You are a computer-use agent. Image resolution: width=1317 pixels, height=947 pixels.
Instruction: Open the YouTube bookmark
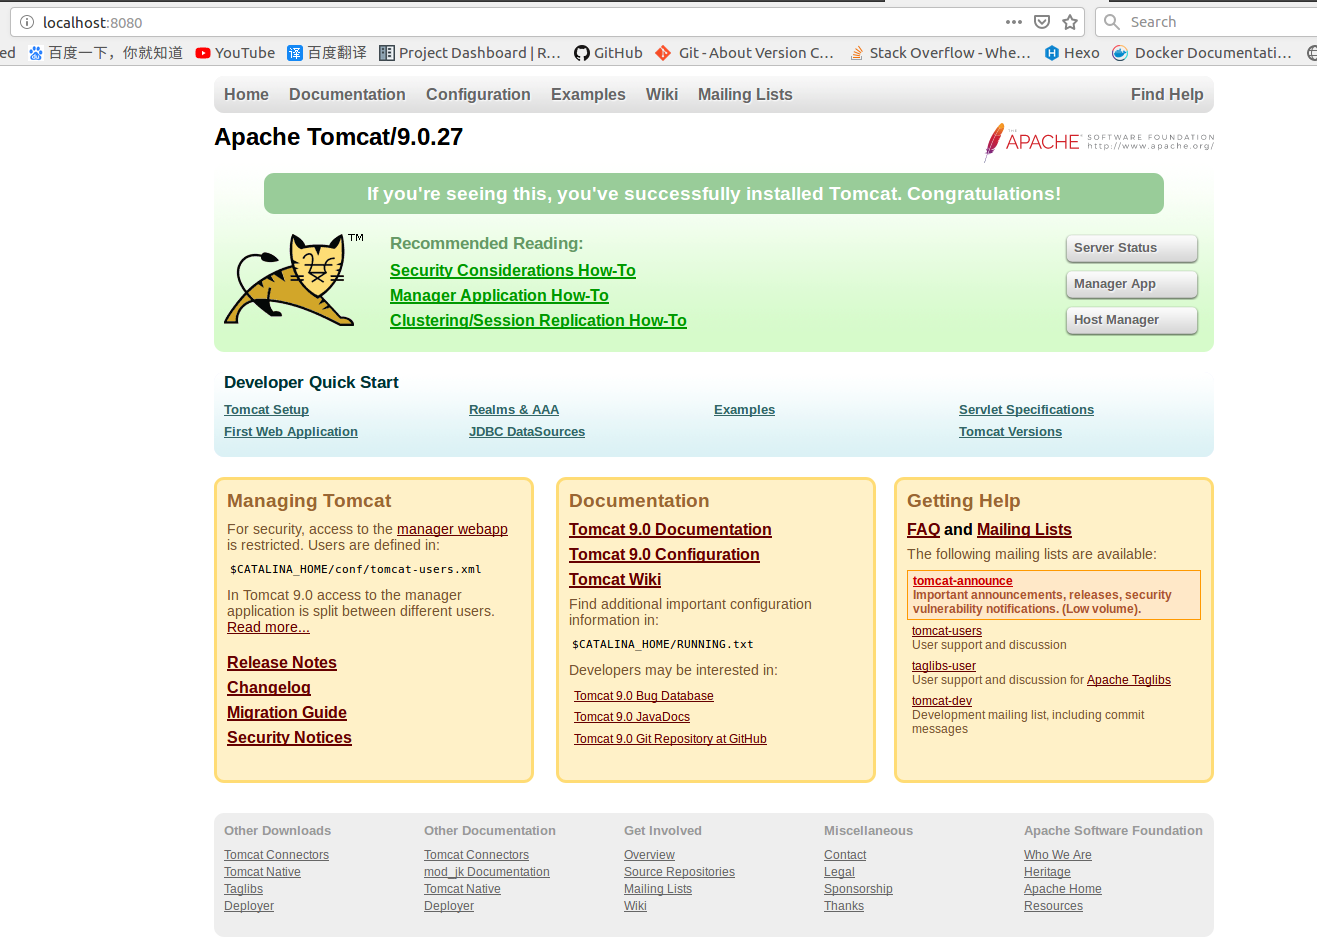pos(235,53)
